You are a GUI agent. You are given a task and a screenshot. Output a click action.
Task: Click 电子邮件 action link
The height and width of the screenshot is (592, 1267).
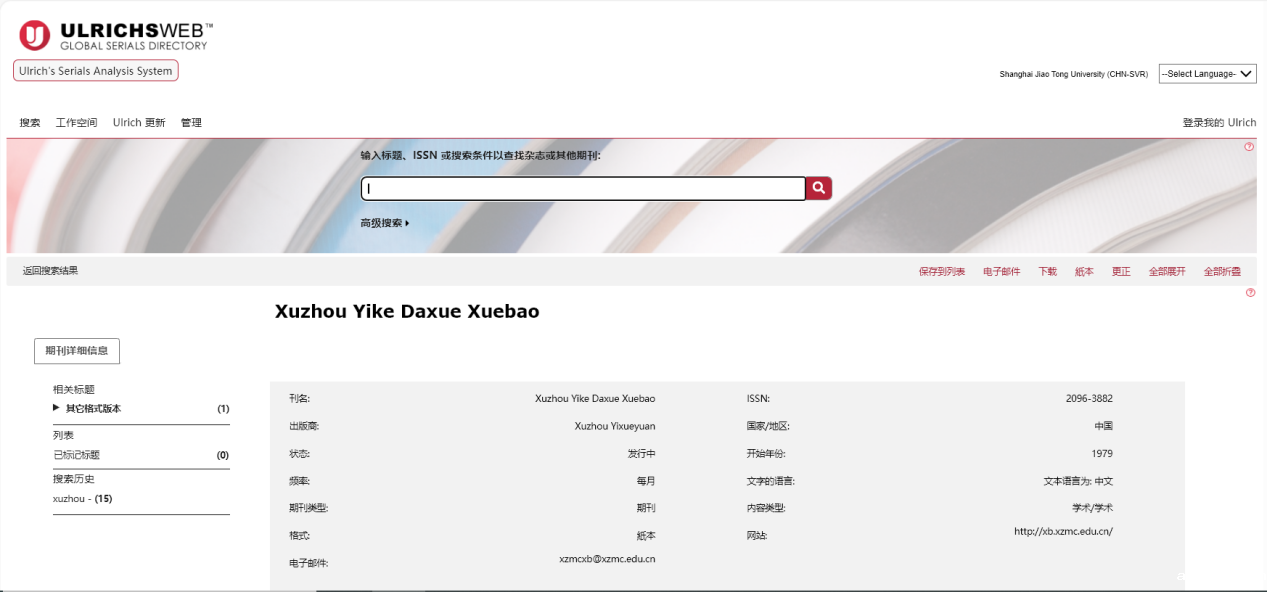[1001, 272]
